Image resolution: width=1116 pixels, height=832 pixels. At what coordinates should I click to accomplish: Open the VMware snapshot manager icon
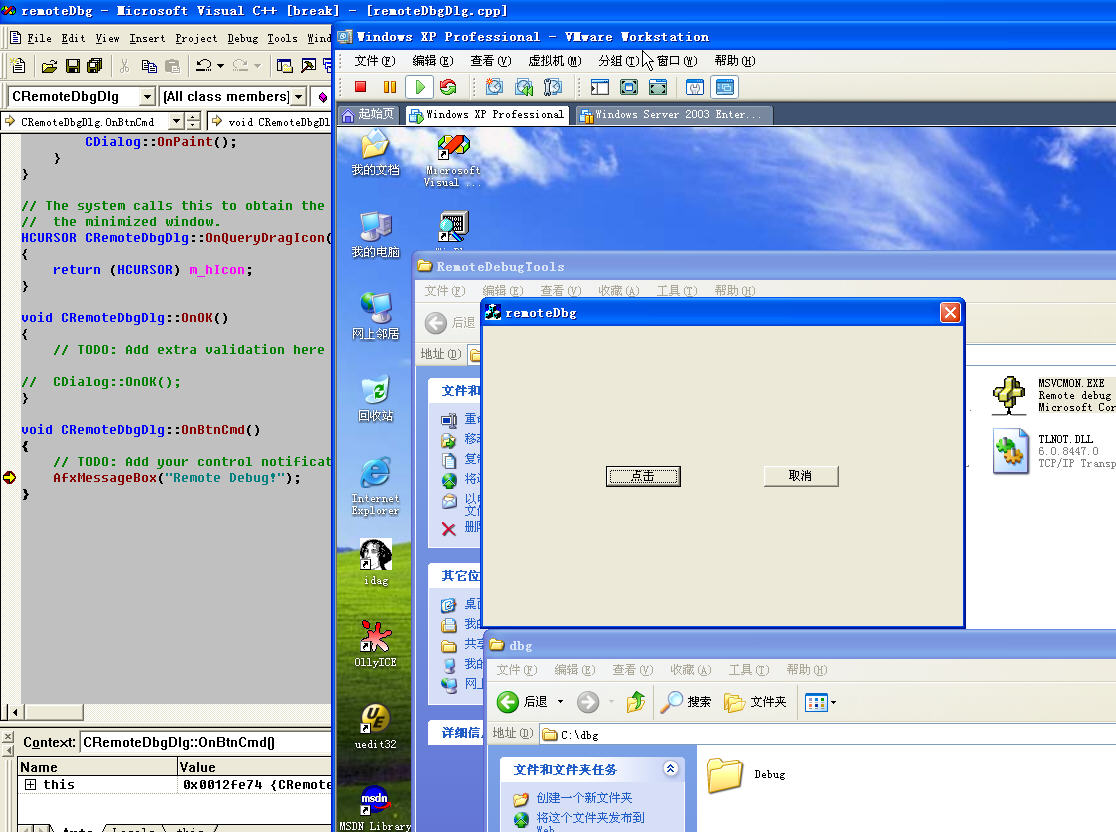[552, 87]
